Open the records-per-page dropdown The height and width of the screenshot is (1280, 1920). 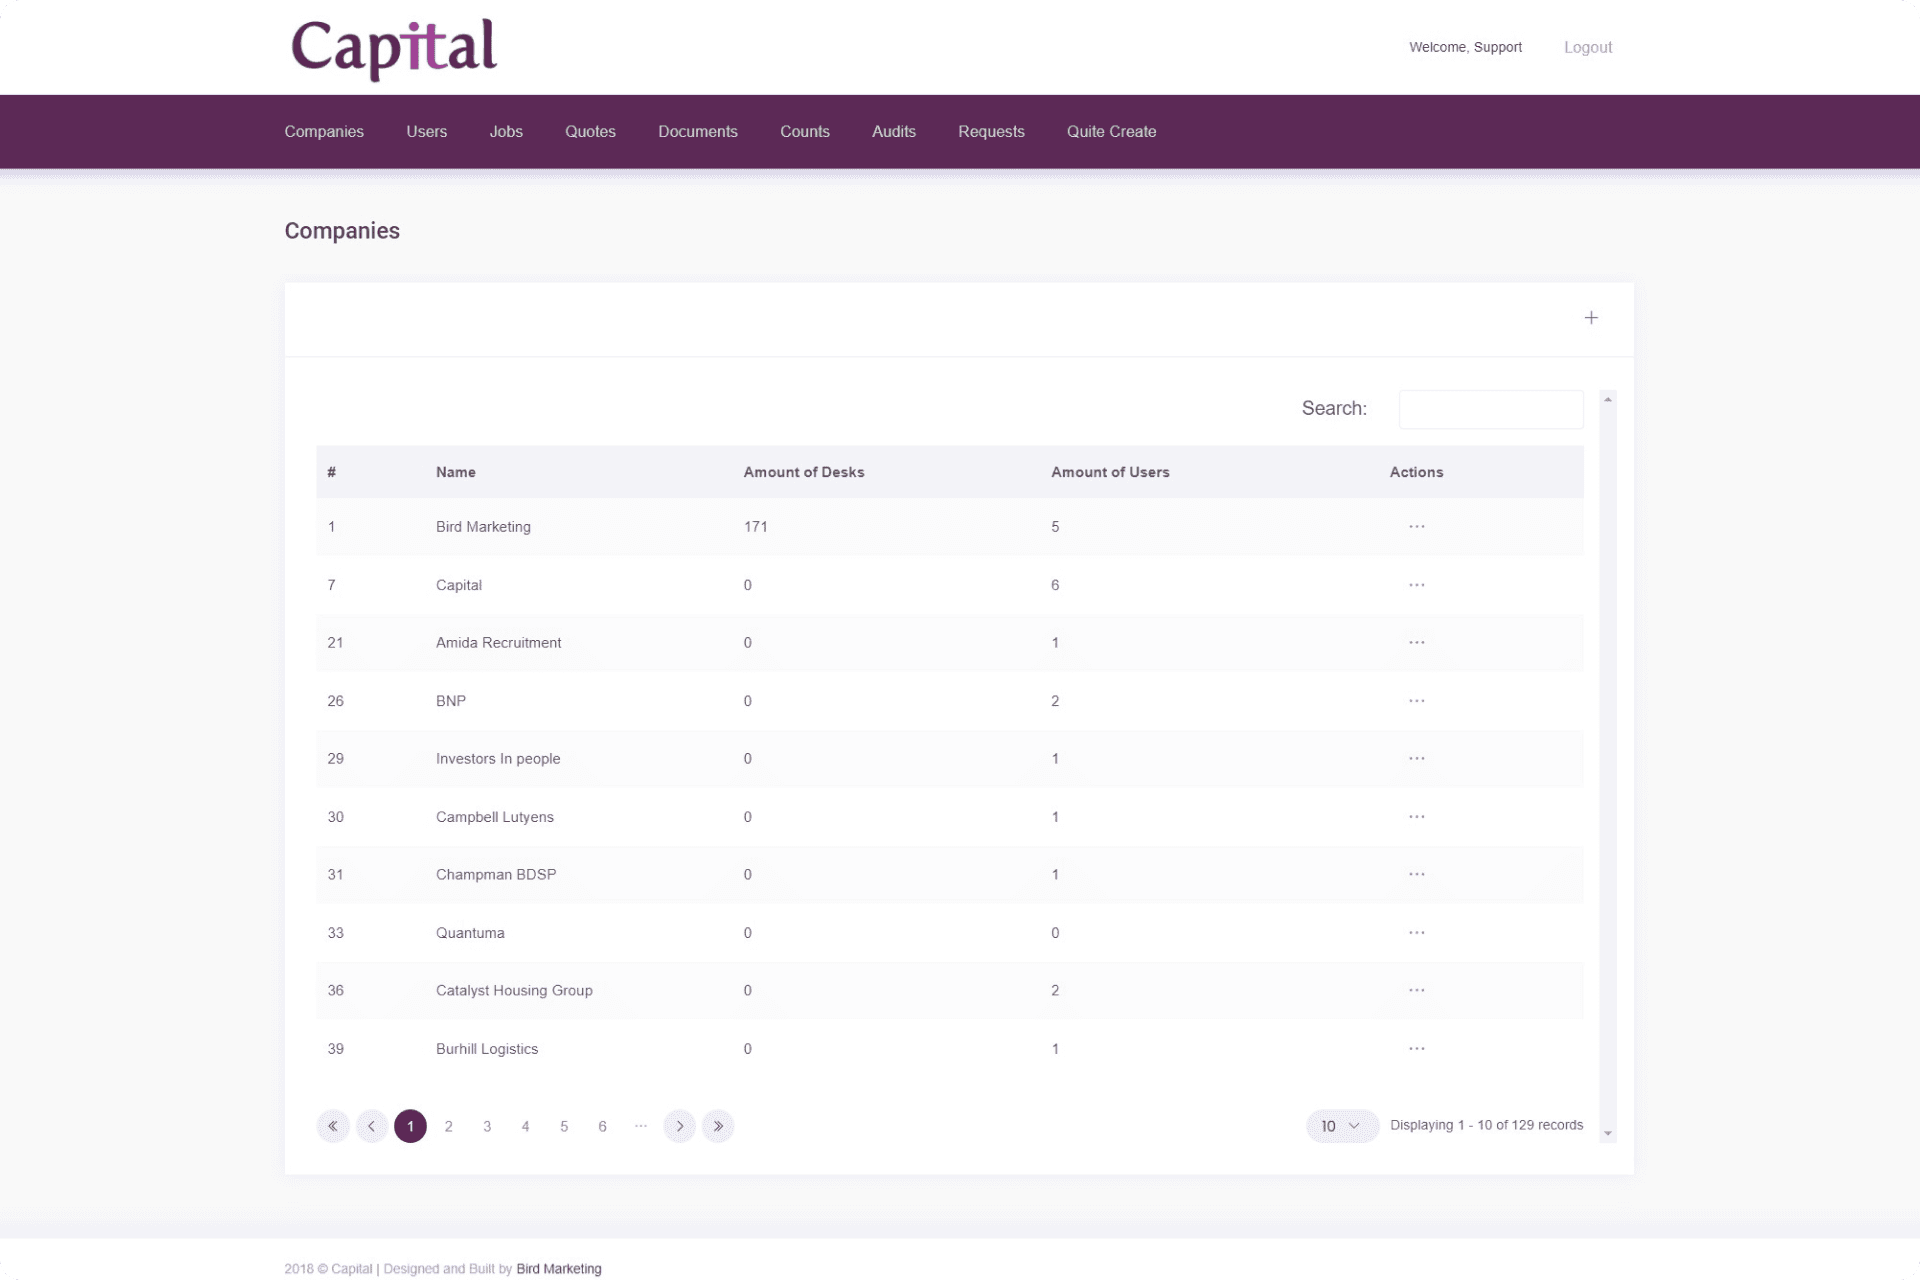tap(1341, 1126)
